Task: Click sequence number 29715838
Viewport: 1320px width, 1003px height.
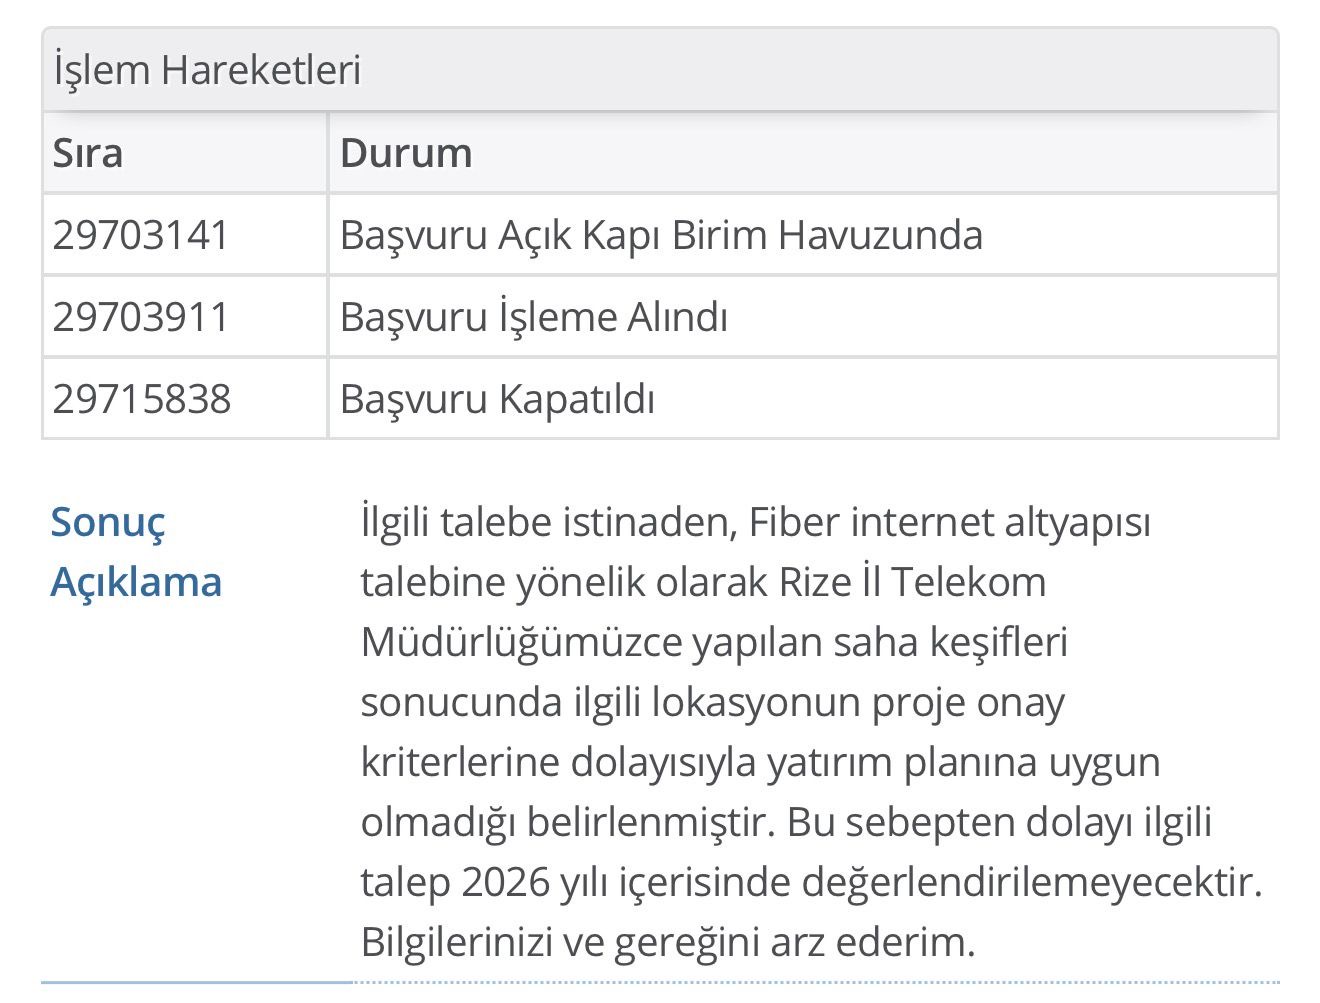Action: coord(142,399)
